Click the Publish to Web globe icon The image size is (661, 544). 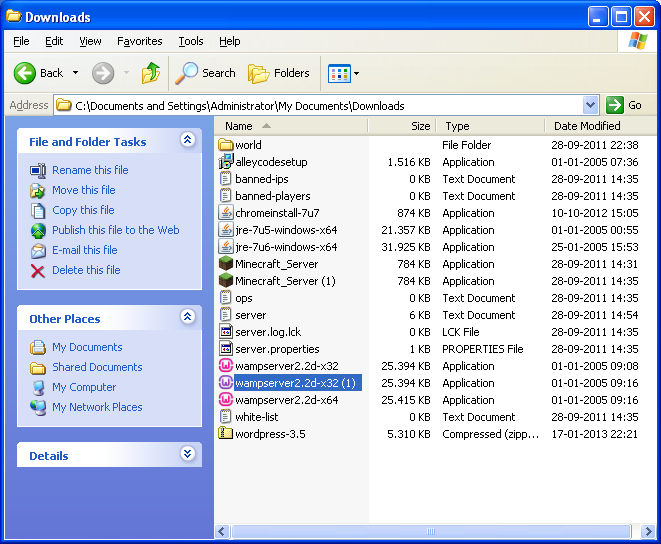point(38,231)
